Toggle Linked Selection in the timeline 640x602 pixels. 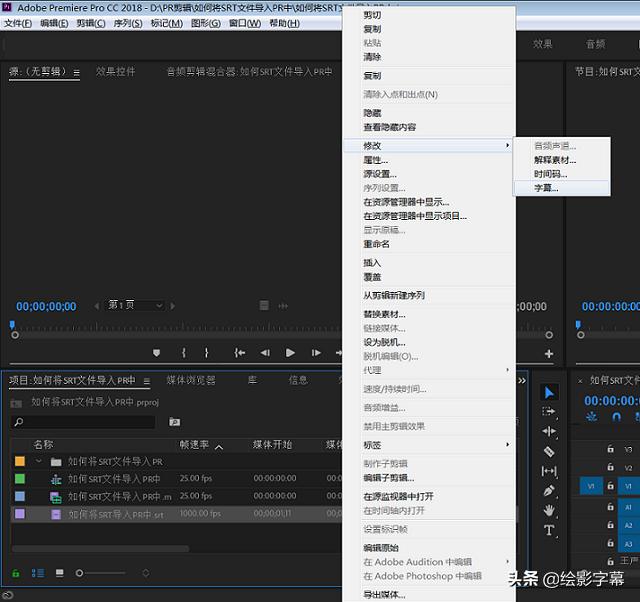coord(637,417)
